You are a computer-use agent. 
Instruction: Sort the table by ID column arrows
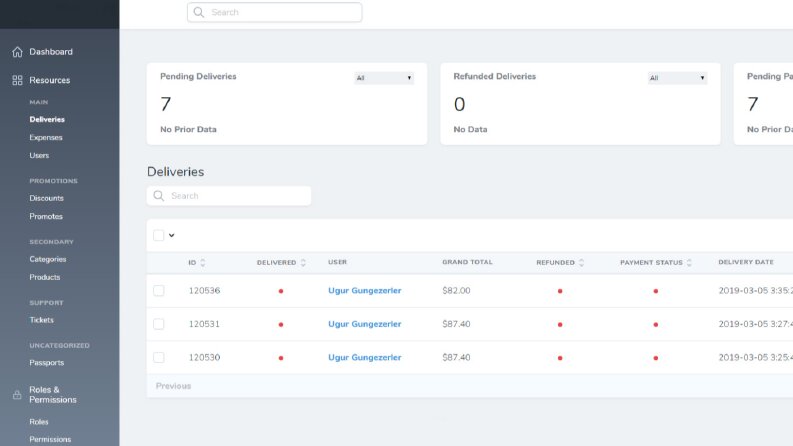203,262
